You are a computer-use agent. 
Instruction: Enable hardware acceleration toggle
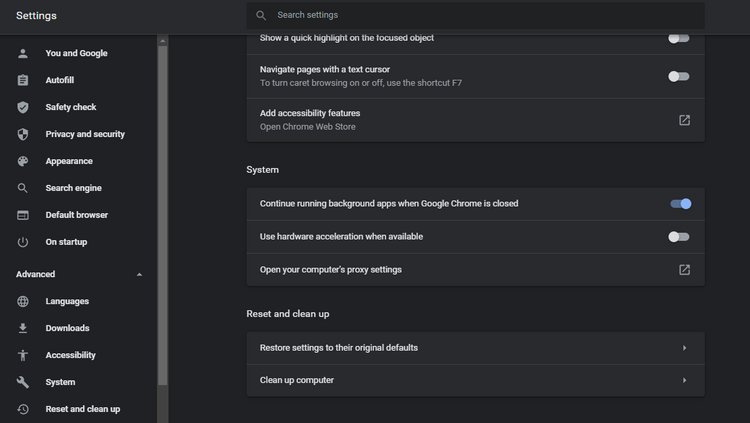pos(679,237)
